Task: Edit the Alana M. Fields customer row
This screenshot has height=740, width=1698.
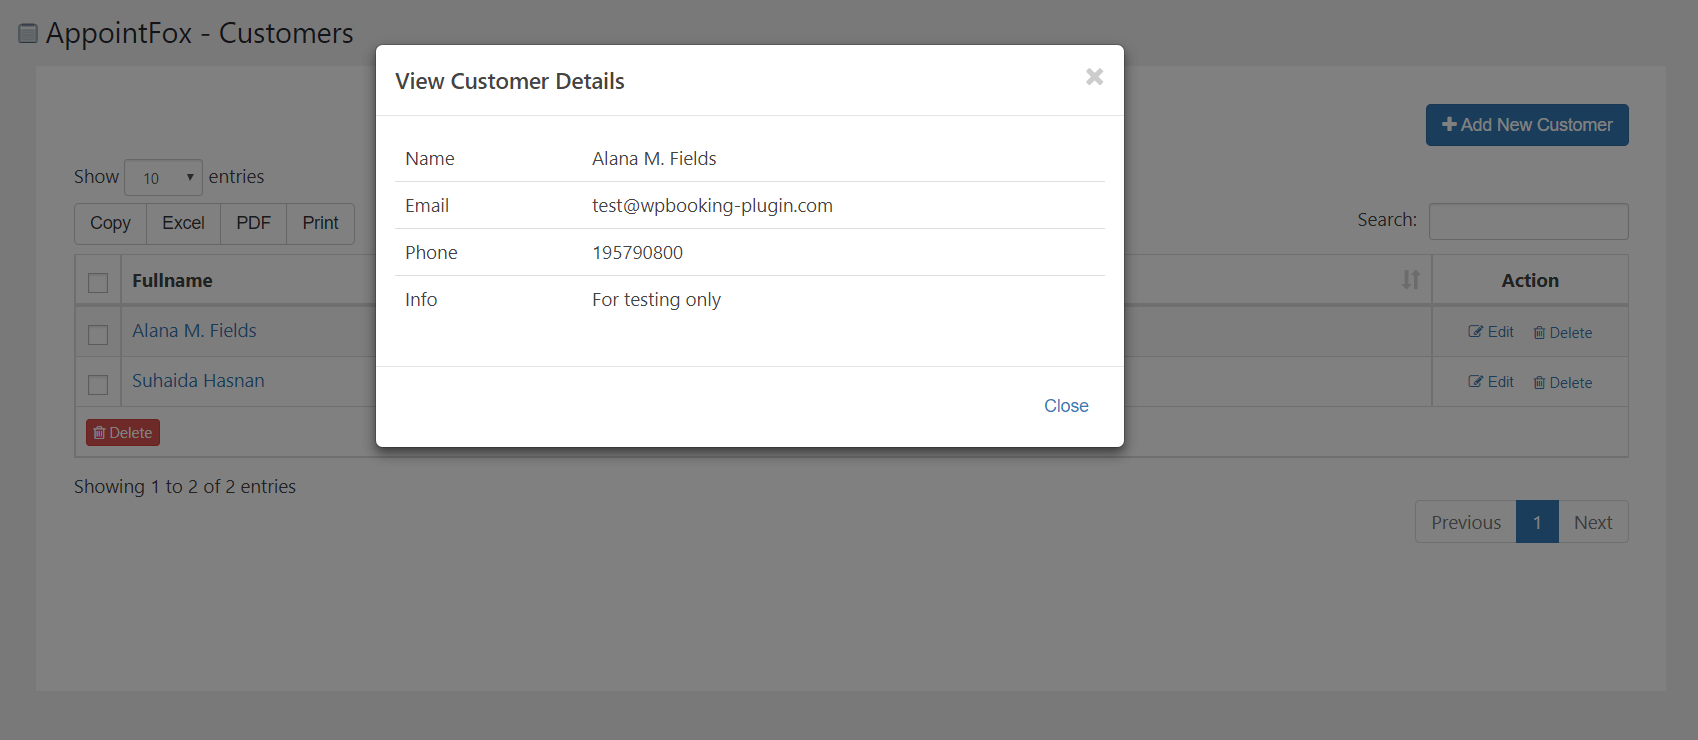Action: [1491, 332]
